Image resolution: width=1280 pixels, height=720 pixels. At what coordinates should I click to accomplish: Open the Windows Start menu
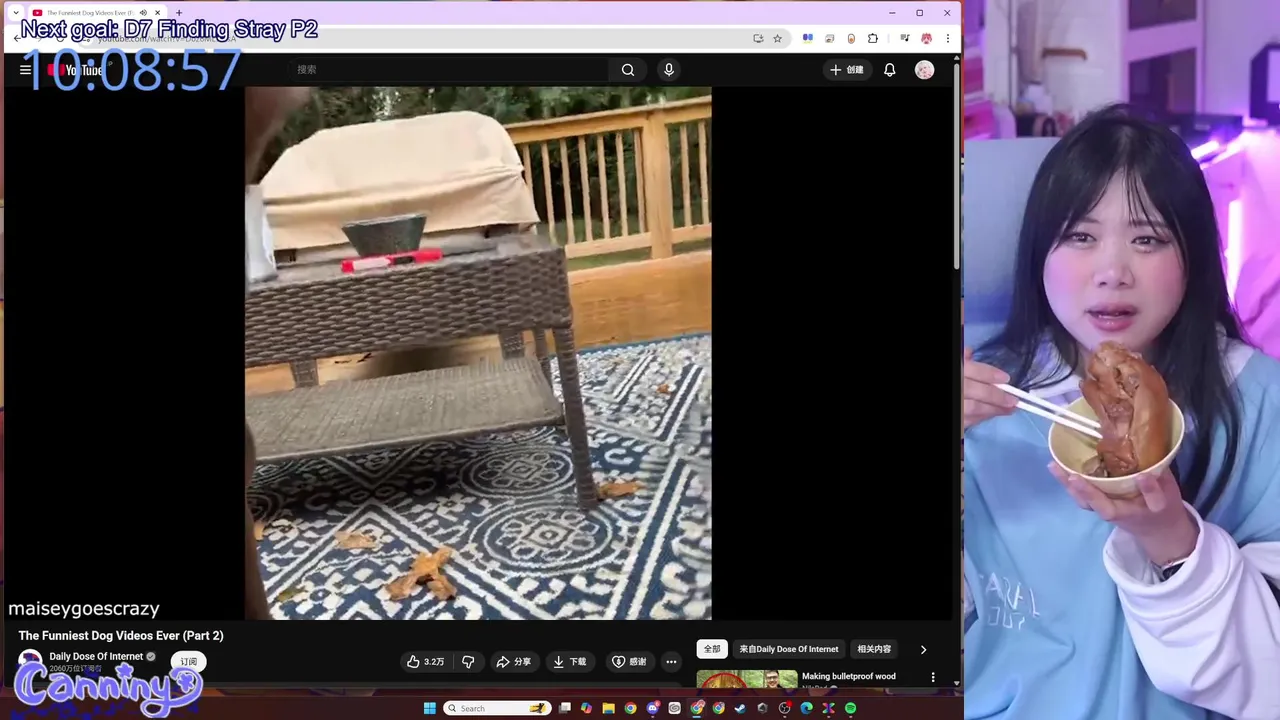coord(430,708)
